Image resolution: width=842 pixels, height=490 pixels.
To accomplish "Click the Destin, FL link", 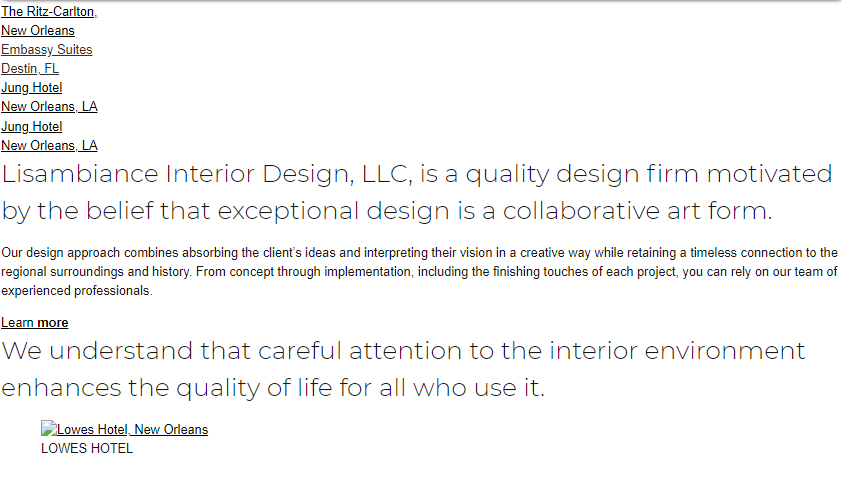I will click(30, 69).
